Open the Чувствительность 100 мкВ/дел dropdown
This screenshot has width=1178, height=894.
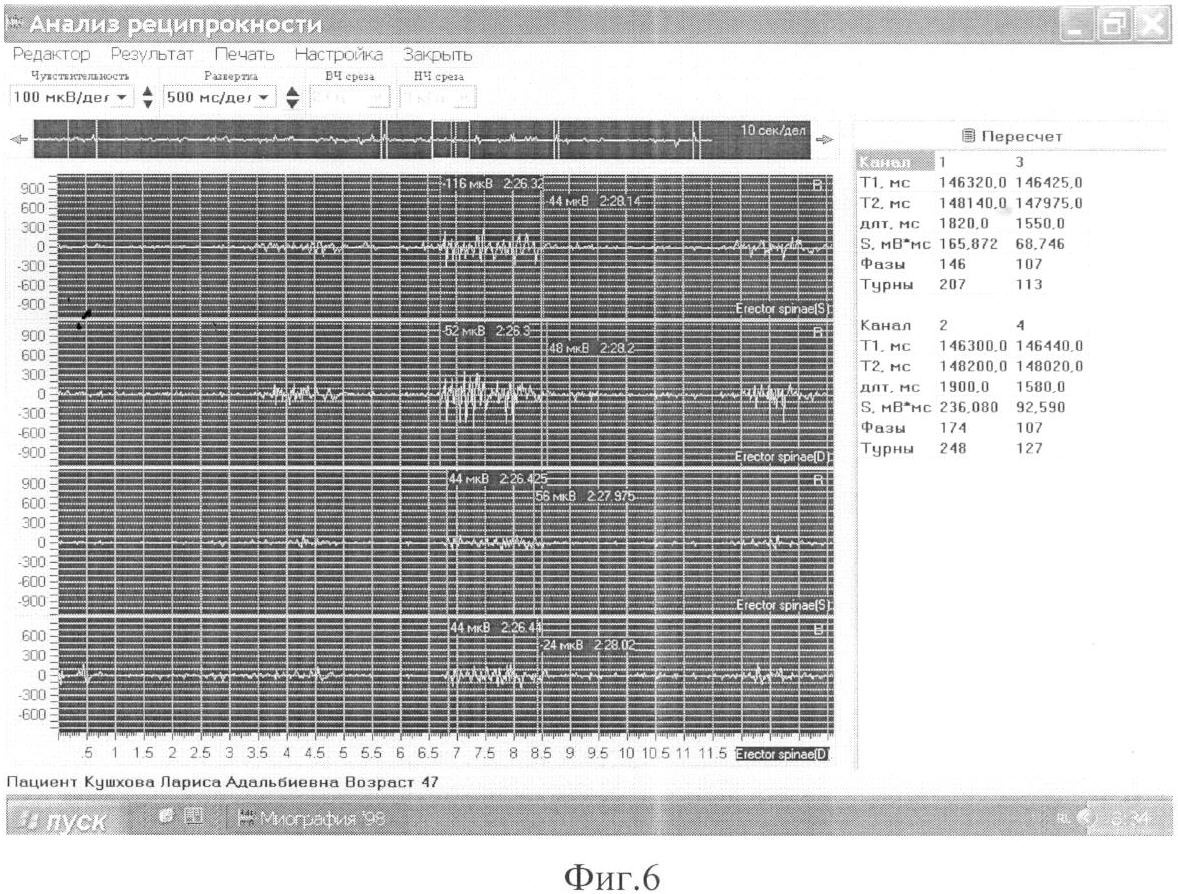coord(122,97)
